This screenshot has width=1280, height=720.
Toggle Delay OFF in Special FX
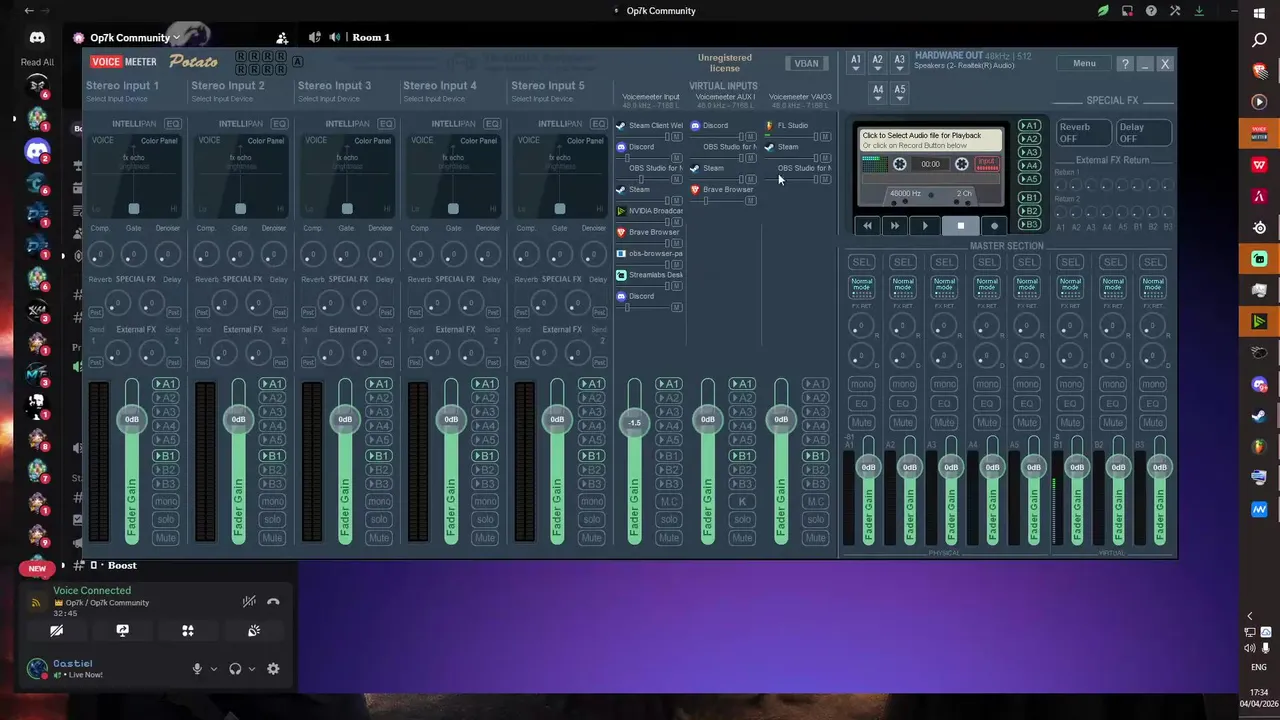coord(1143,133)
